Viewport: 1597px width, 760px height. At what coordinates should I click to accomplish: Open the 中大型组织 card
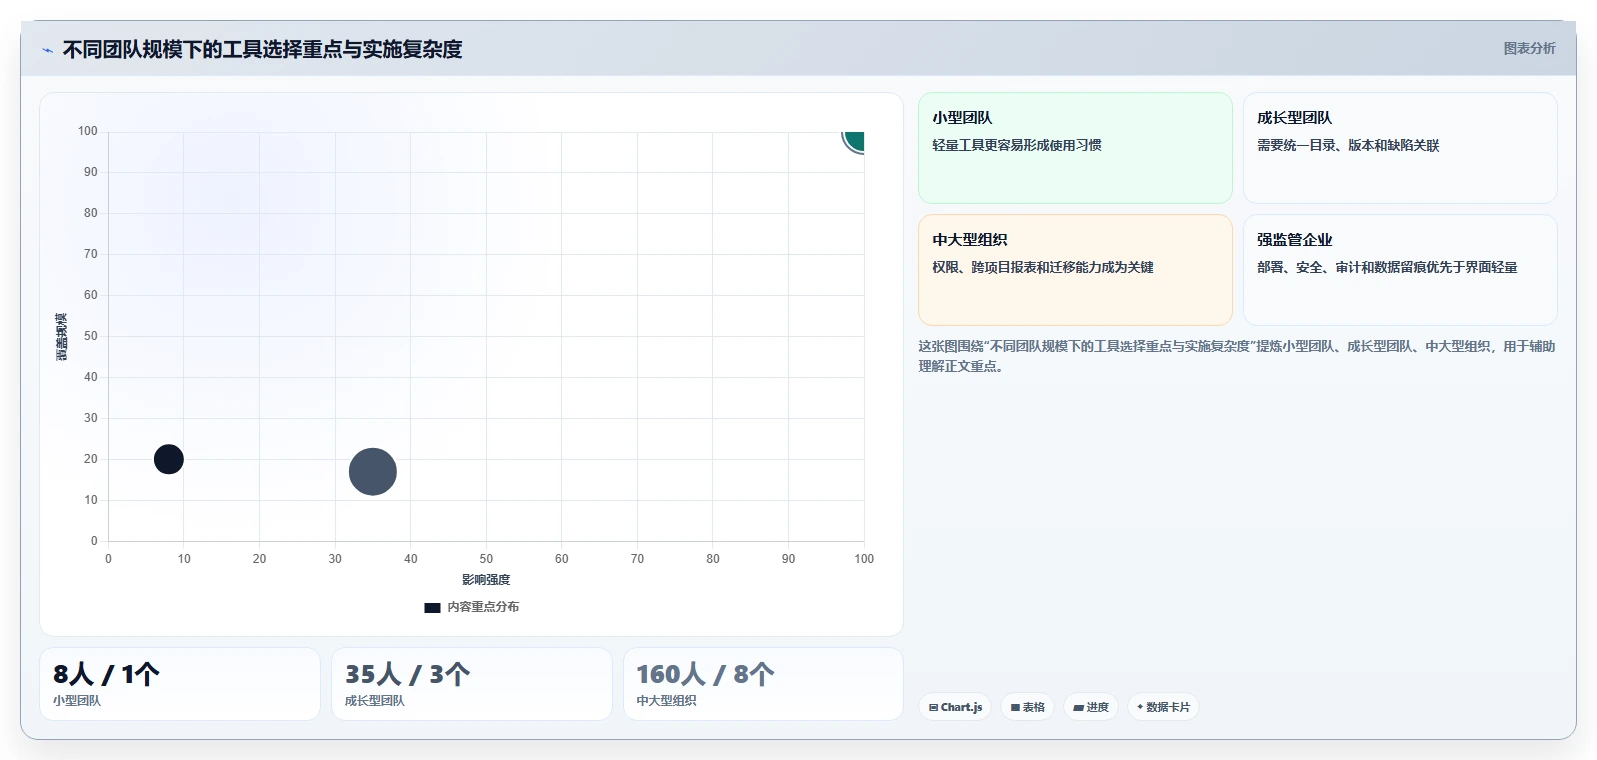point(1075,270)
